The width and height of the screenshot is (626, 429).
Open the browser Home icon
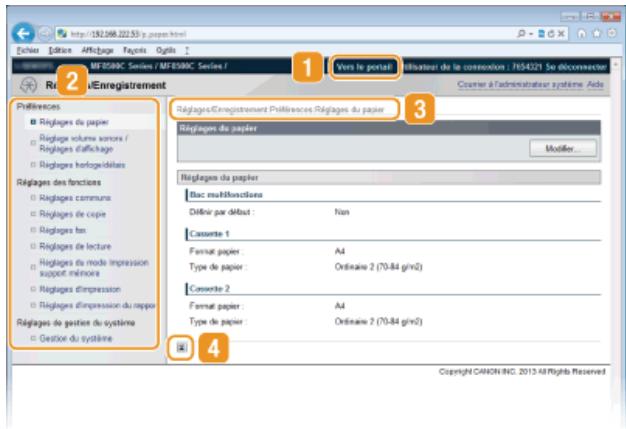pyautogui.click(x=581, y=34)
